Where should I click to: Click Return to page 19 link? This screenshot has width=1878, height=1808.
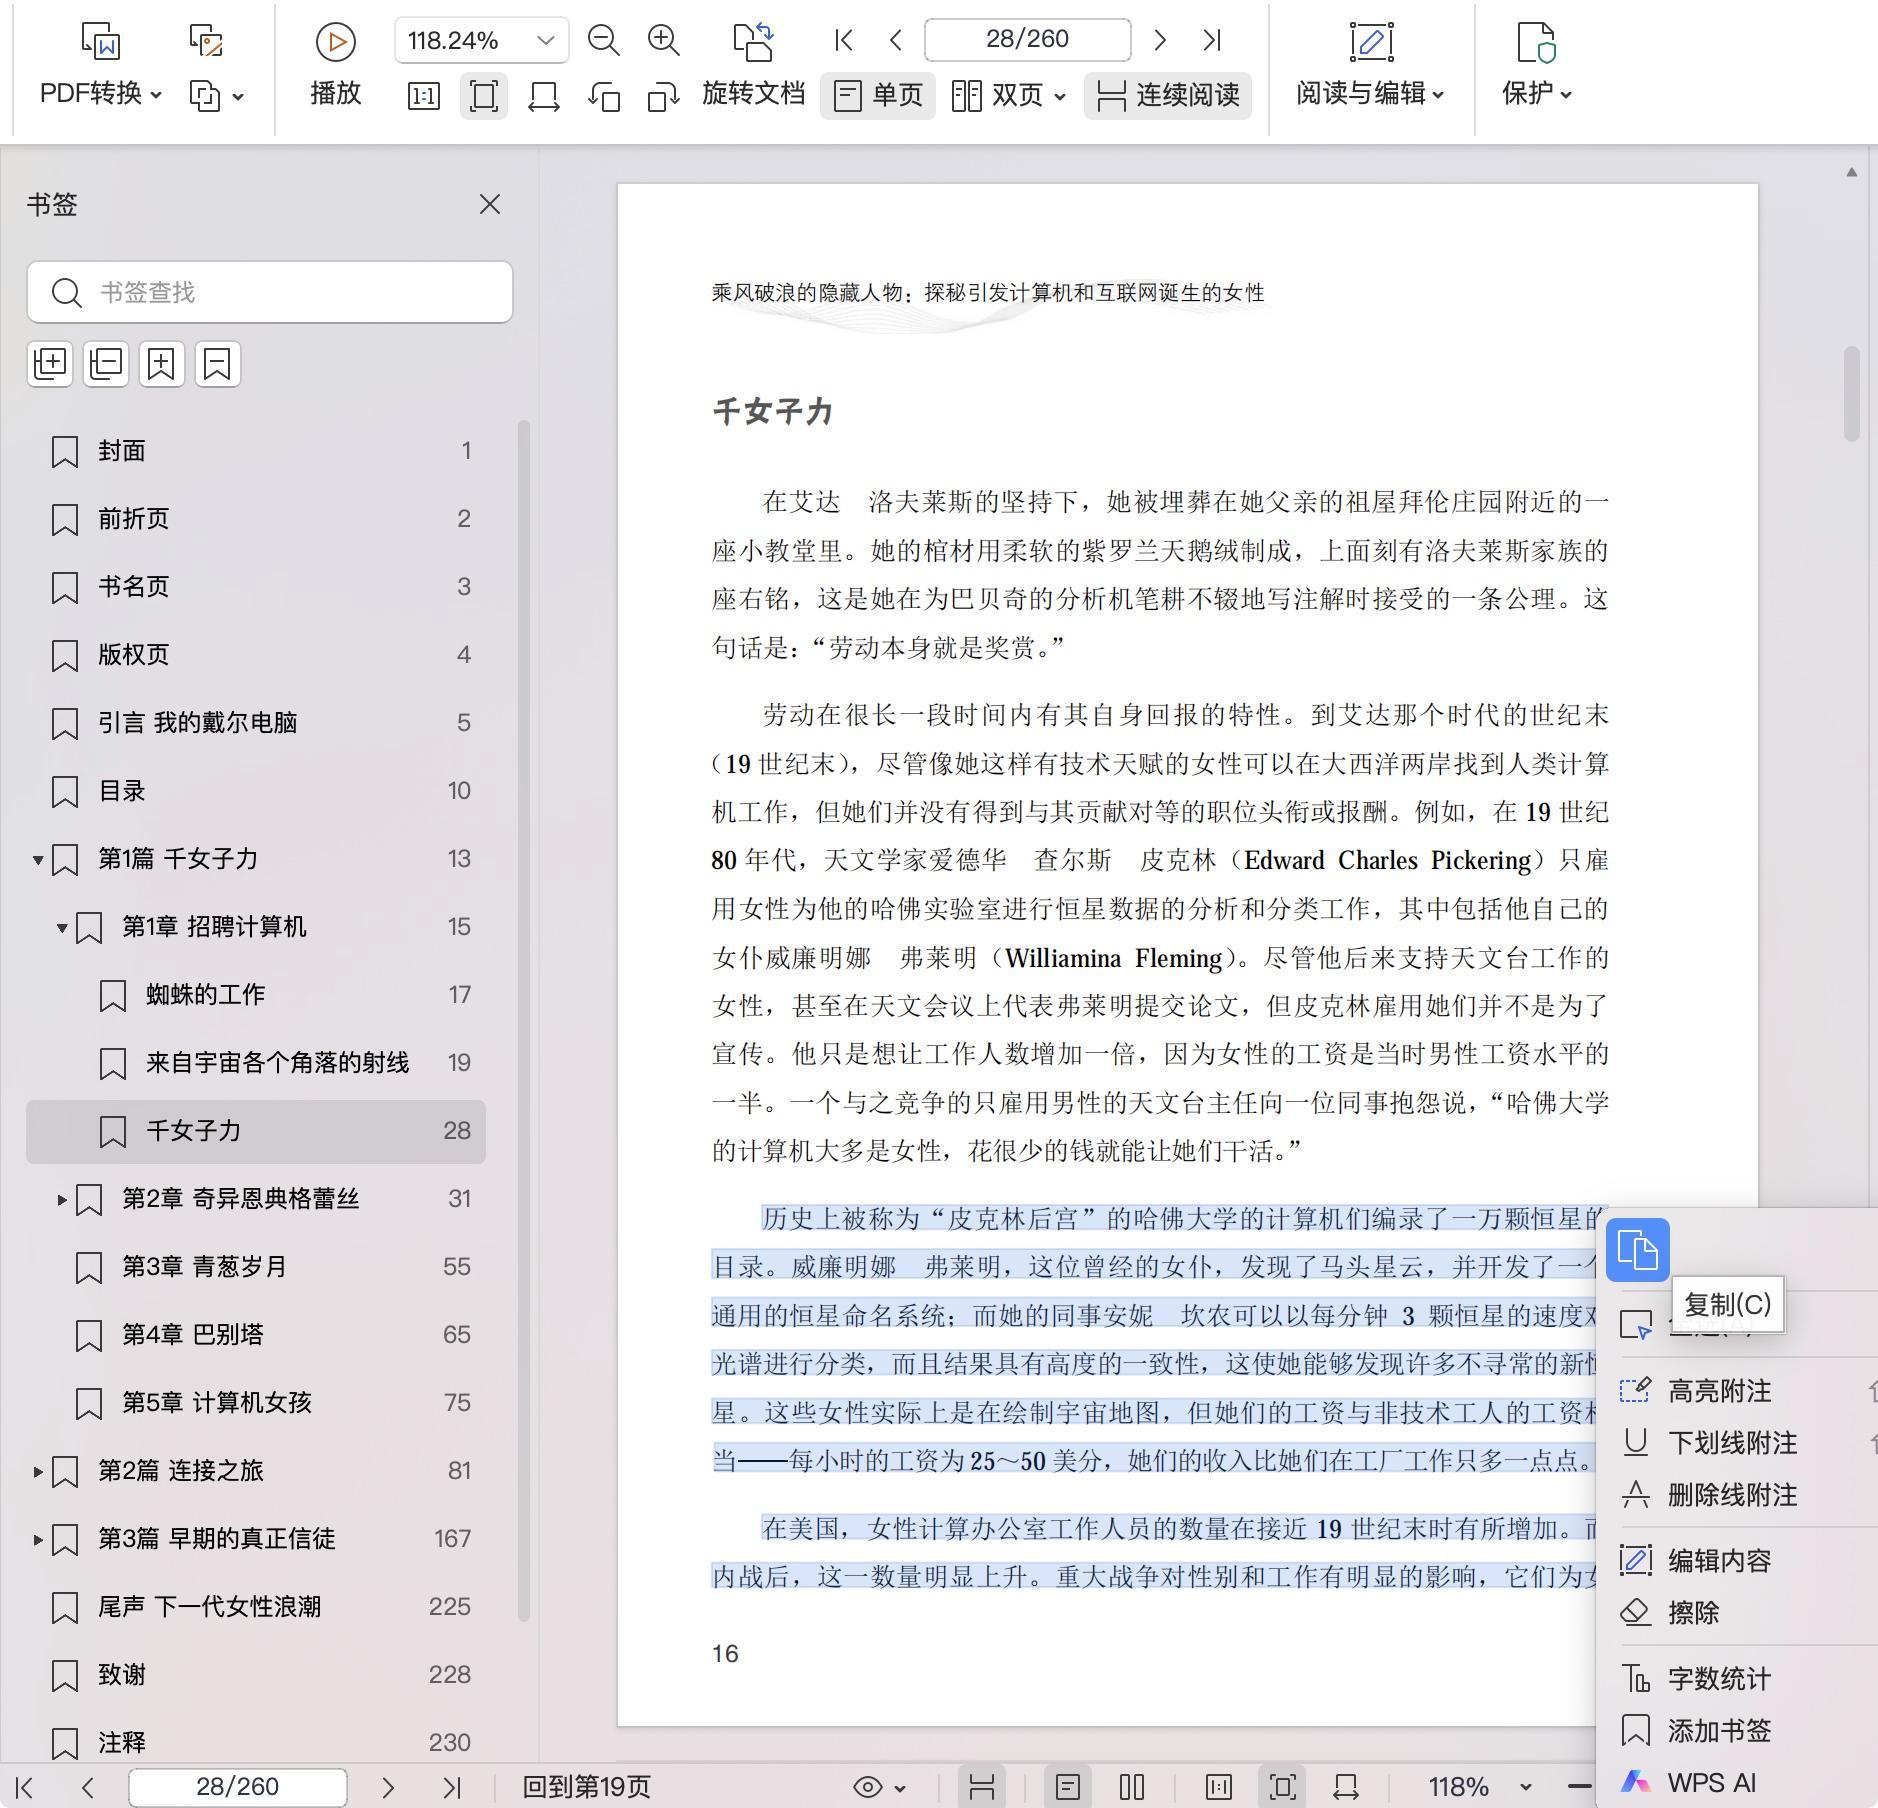(x=586, y=1787)
